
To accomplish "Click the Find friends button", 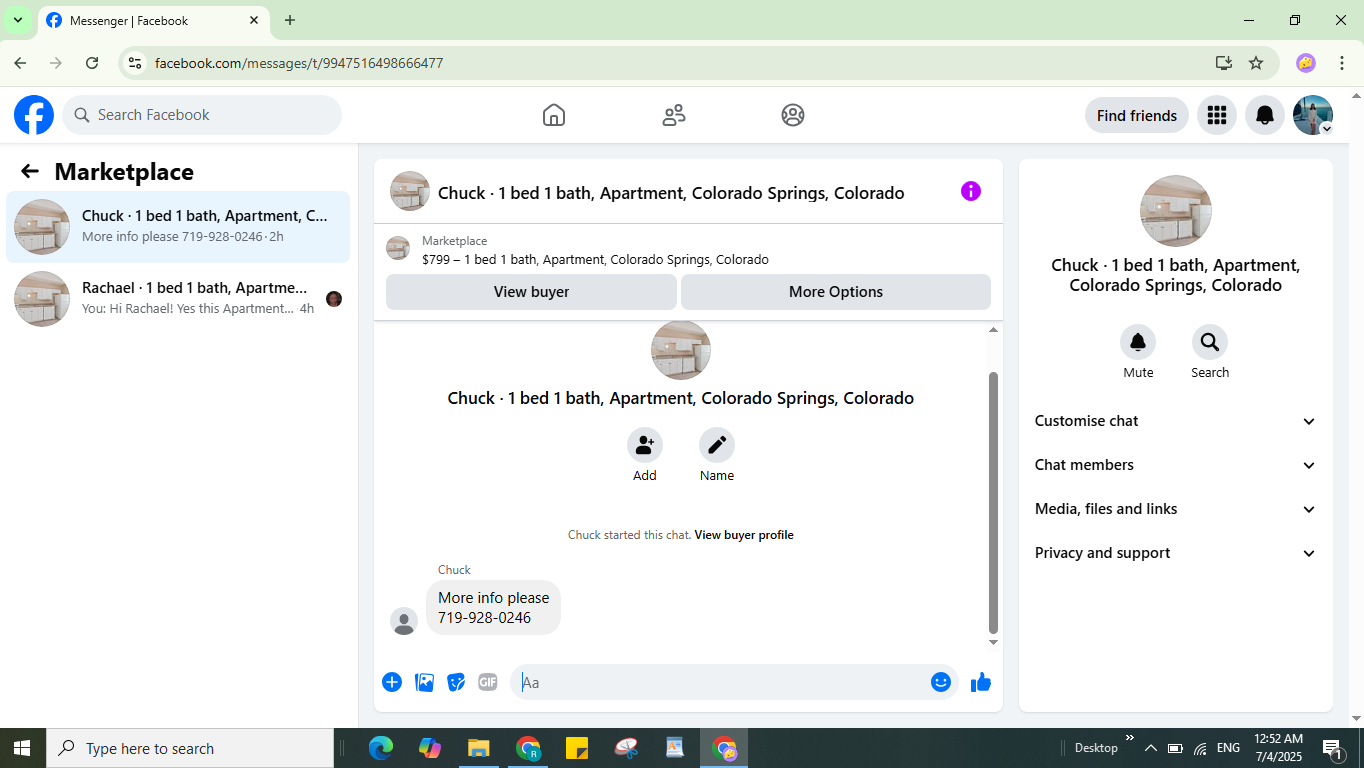I will click(x=1137, y=115).
